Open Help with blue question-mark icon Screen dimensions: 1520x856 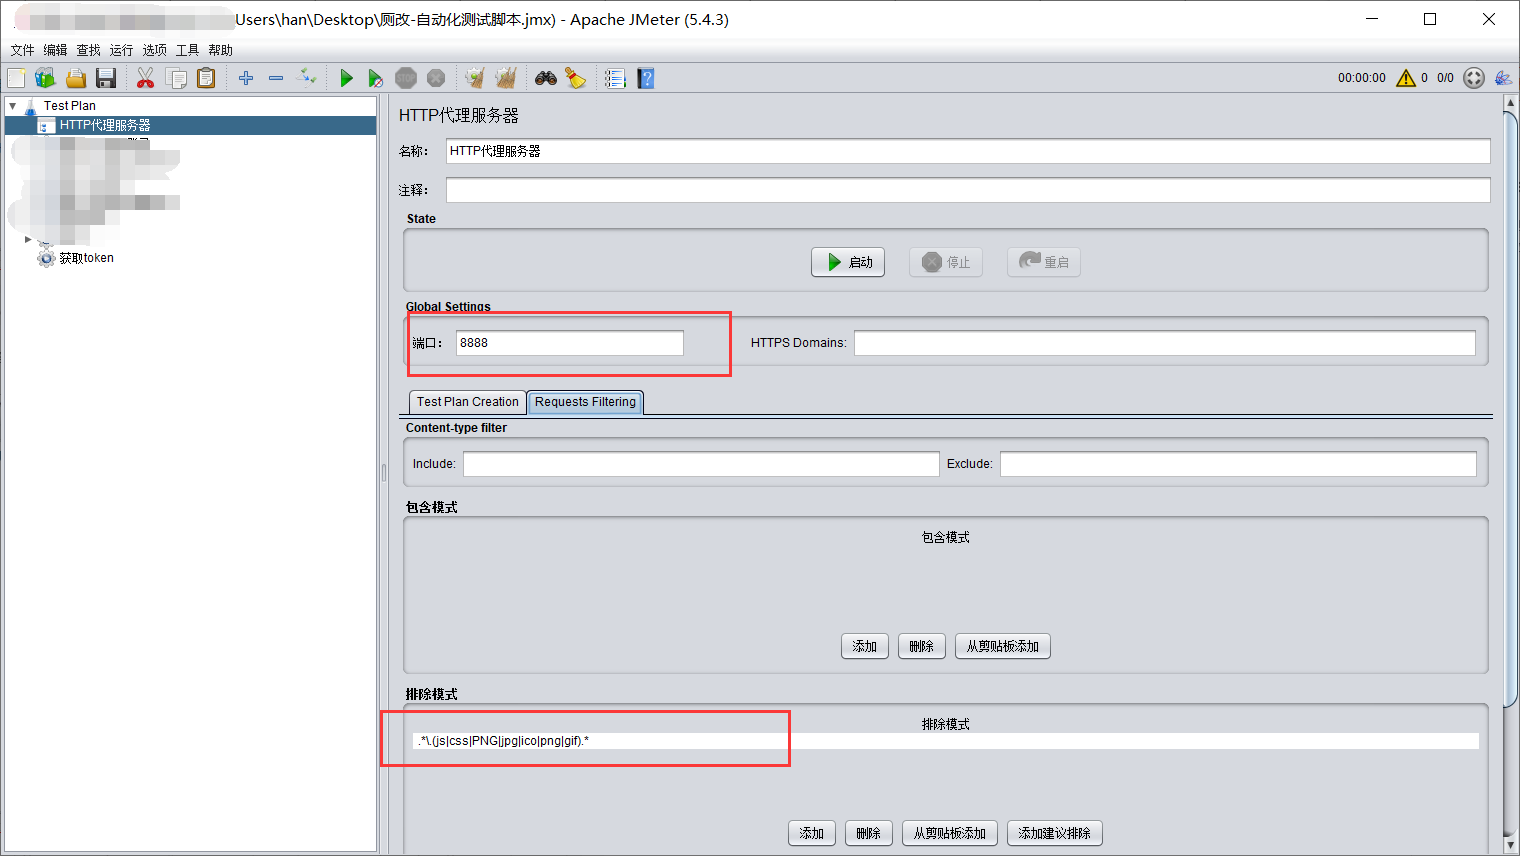pos(646,78)
